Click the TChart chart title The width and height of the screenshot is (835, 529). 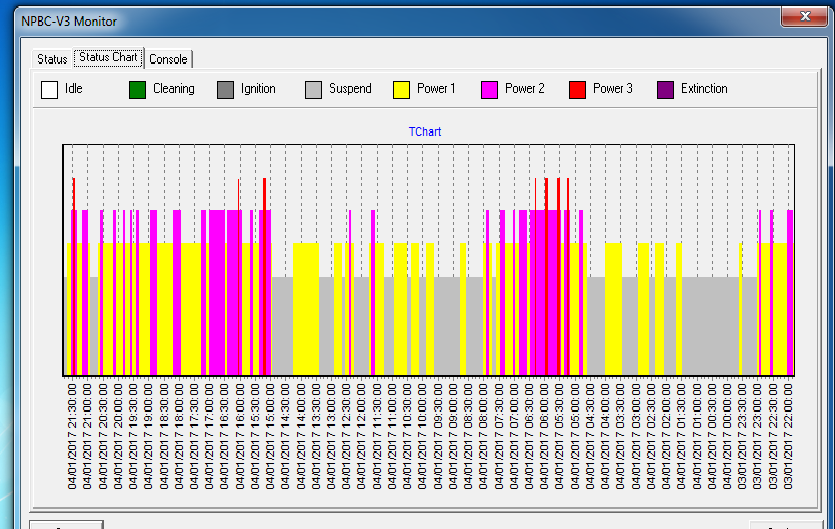pos(425,132)
